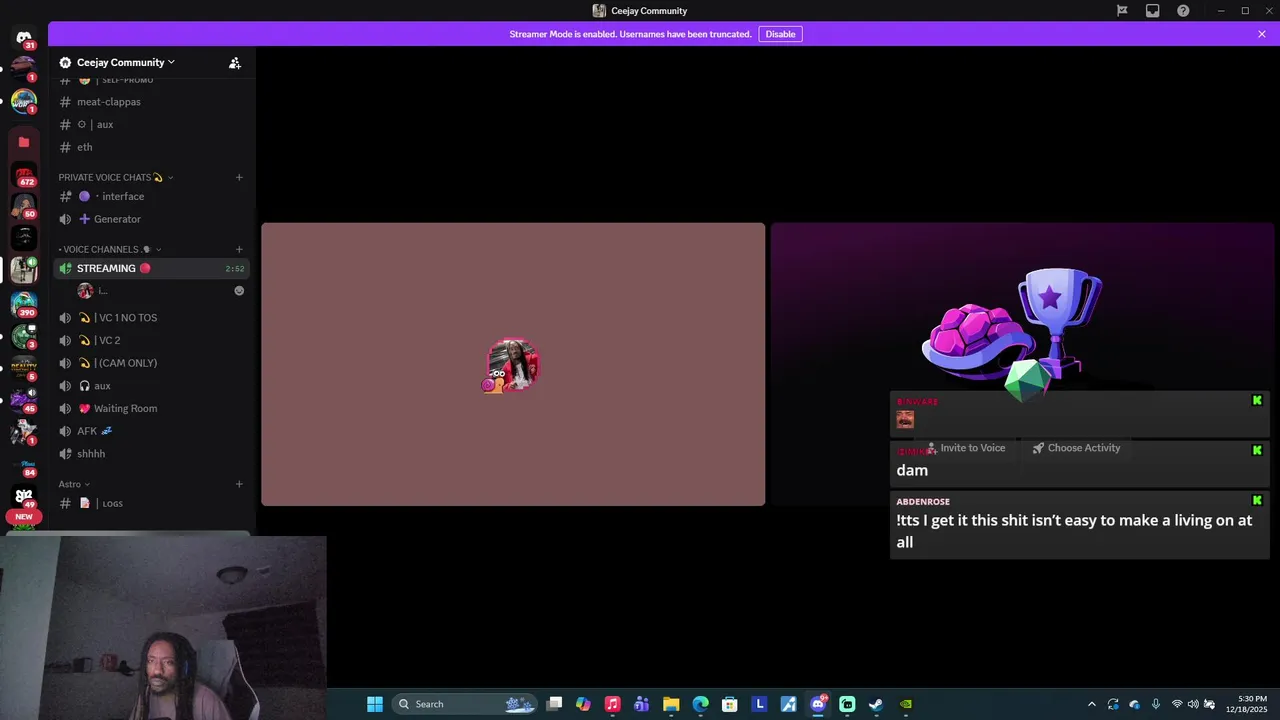Collapse PRIVATE VOICE CHATS category
The width and height of the screenshot is (1280, 720).
115,177
